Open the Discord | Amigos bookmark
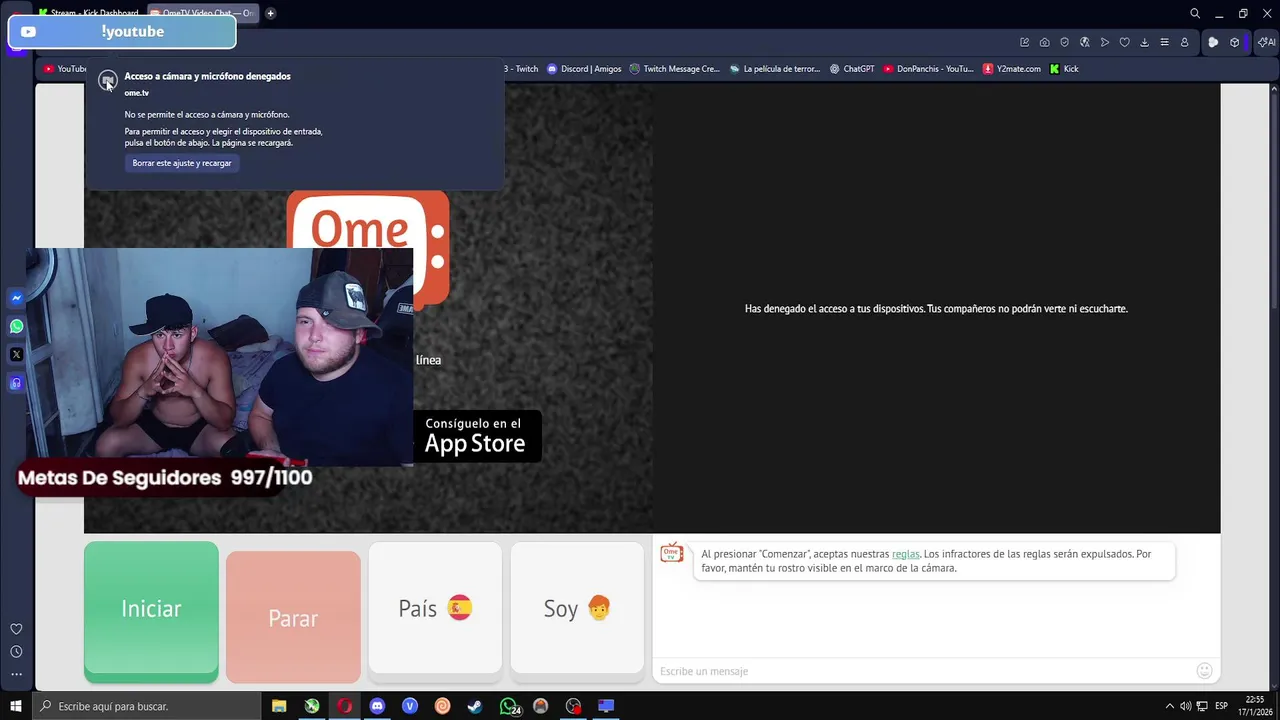The height and width of the screenshot is (720, 1280). click(584, 69)
